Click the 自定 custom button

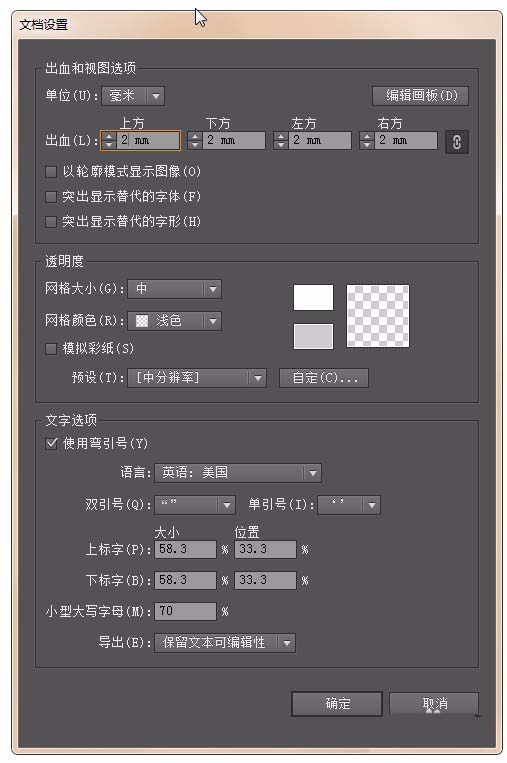coord(324,378)
